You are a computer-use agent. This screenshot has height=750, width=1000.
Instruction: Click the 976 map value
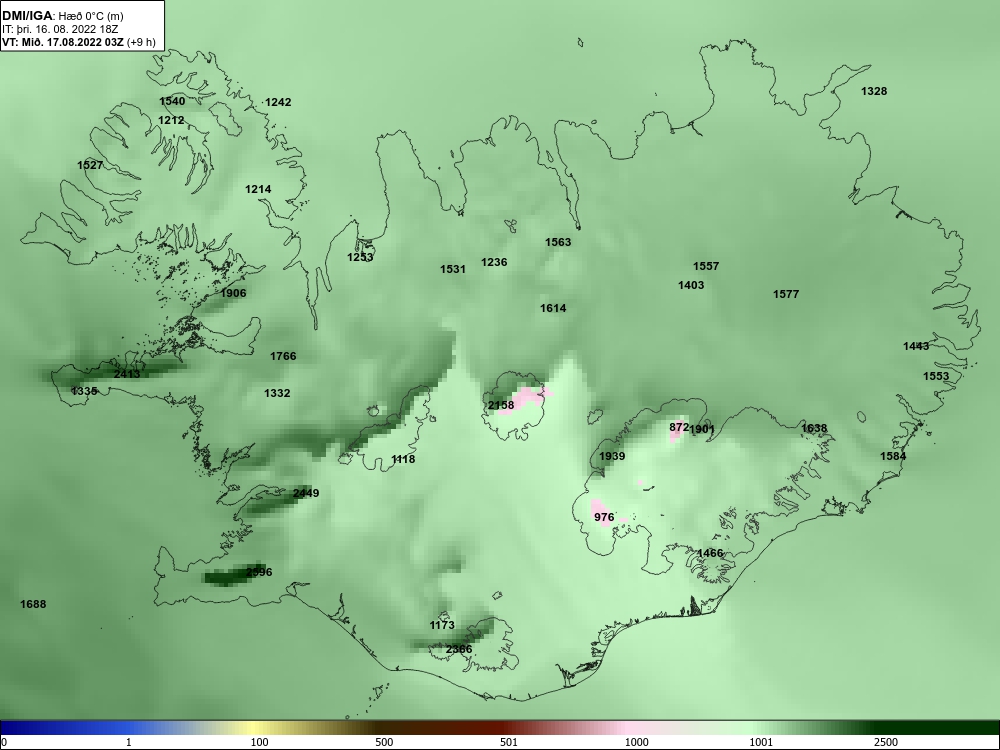(x=603, y=517)
